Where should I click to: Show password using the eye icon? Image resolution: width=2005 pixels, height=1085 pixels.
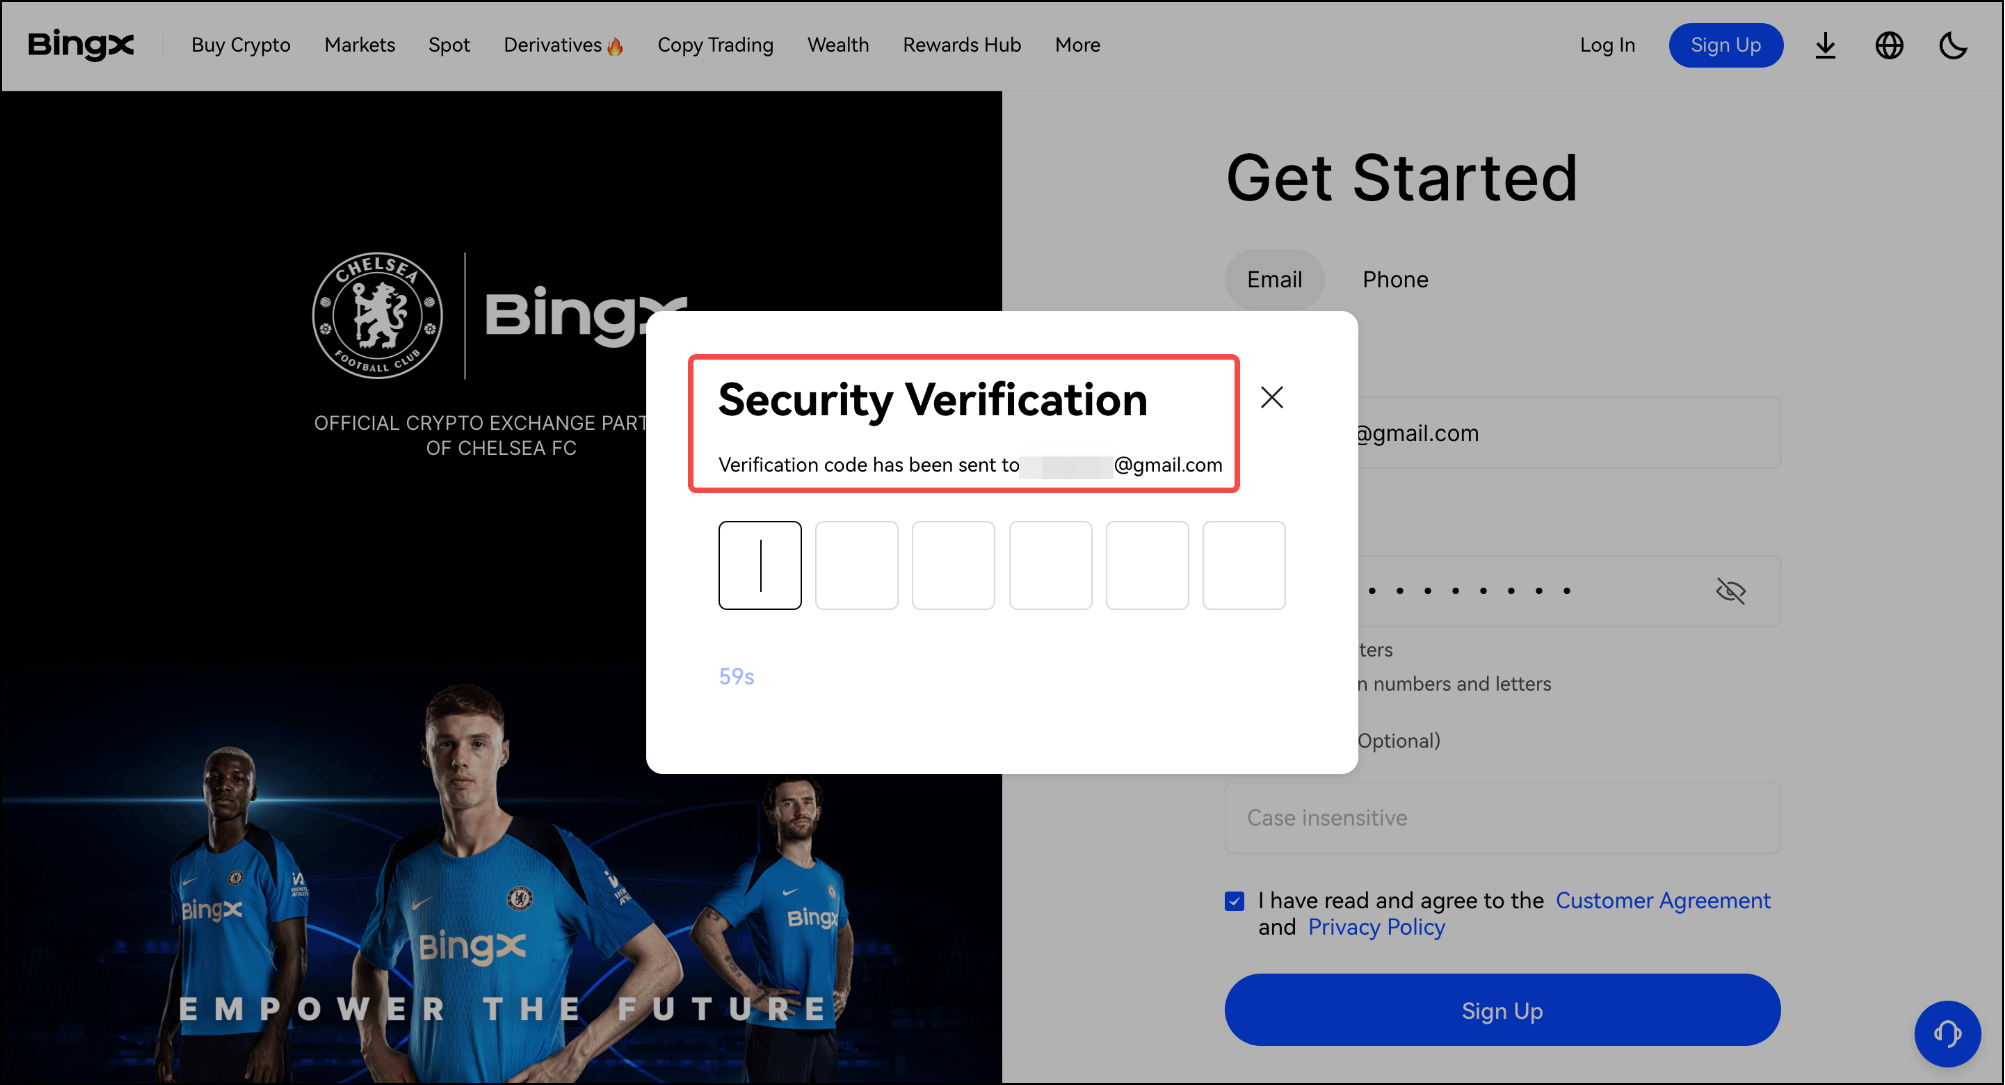pyautogui.click(x=1731, y=591)
